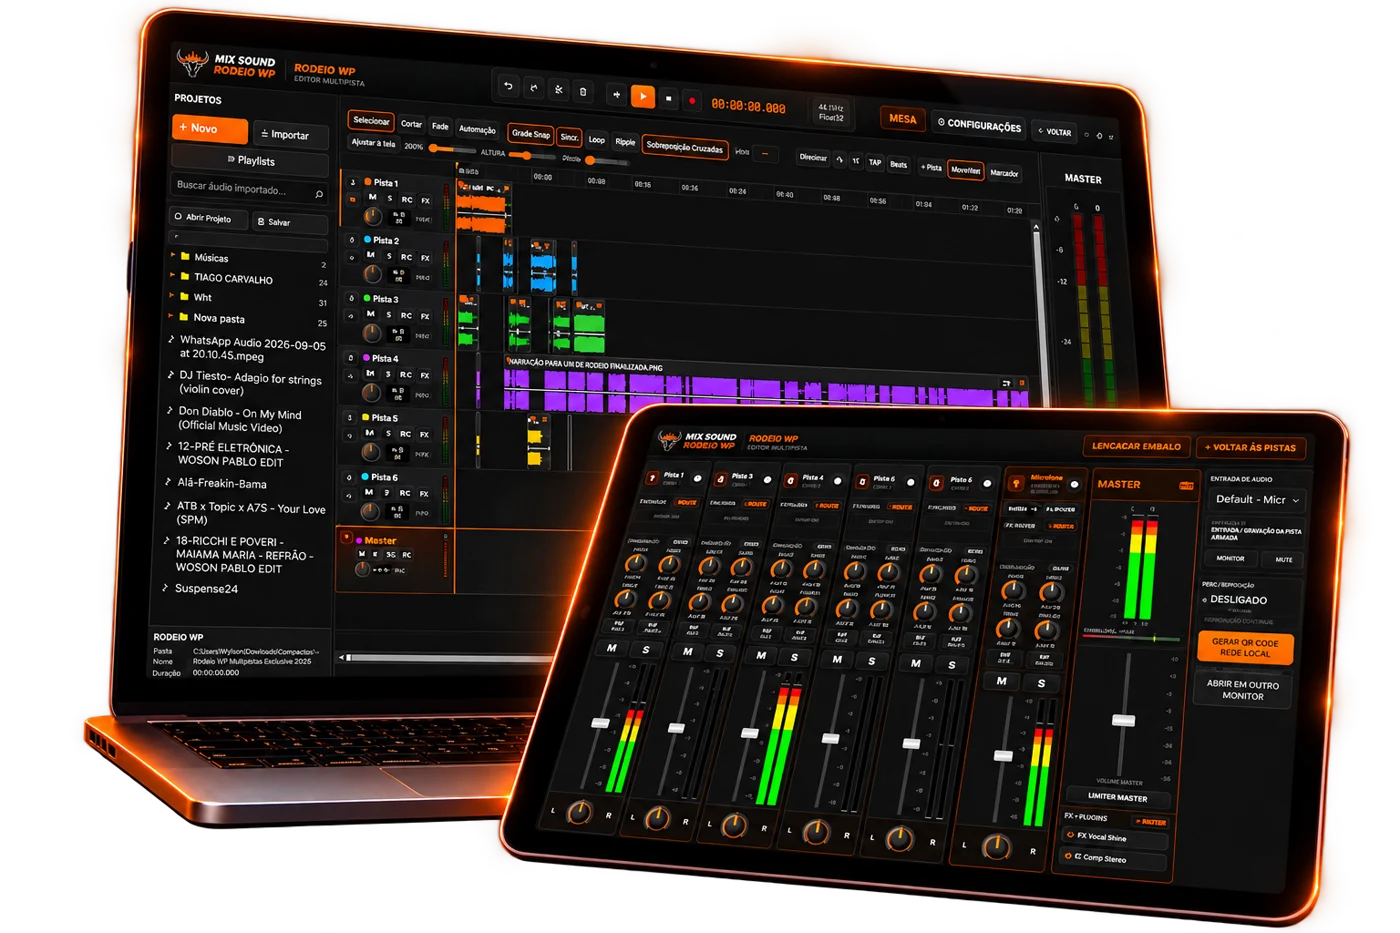1400x933 pixels.
Task: Click the plus icon before the play button
Action: click(x=616, y=95)
